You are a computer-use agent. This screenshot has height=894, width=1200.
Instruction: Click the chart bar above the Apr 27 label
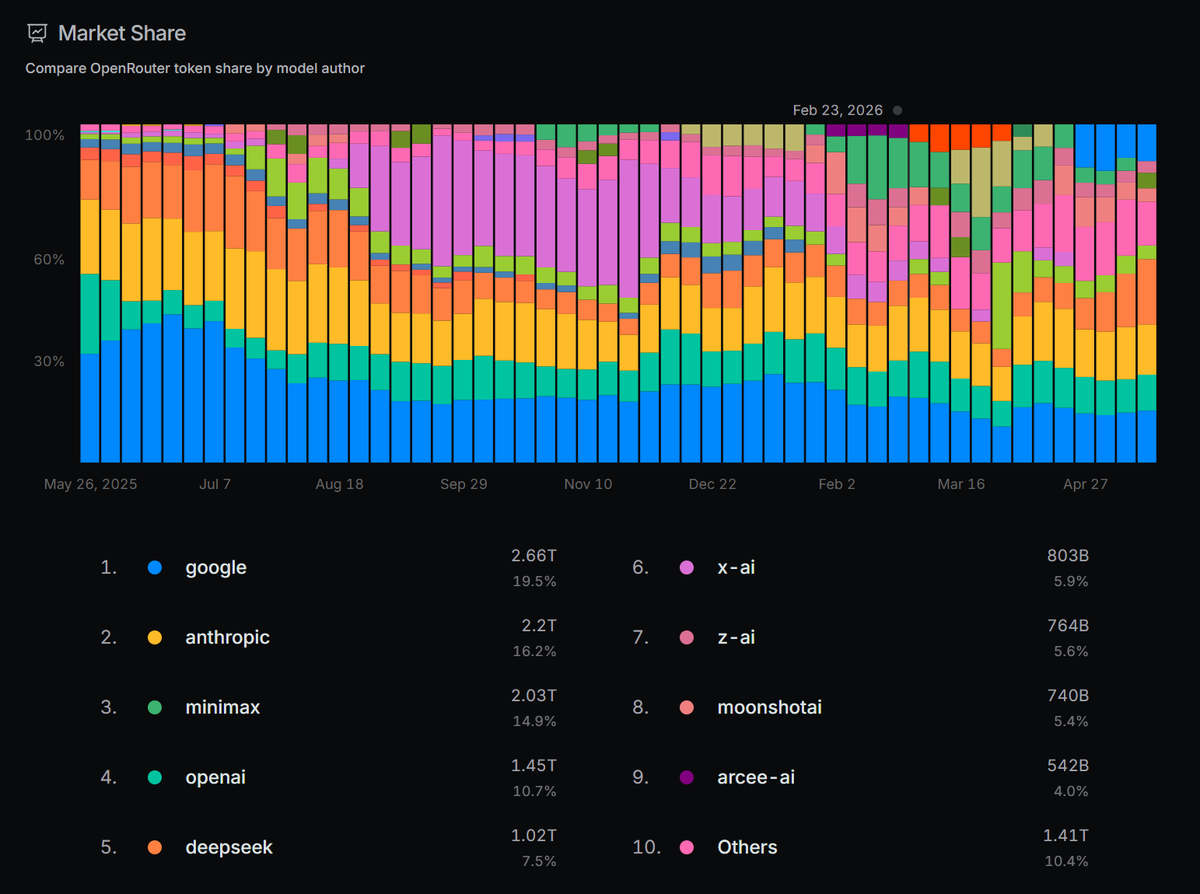1084,294
